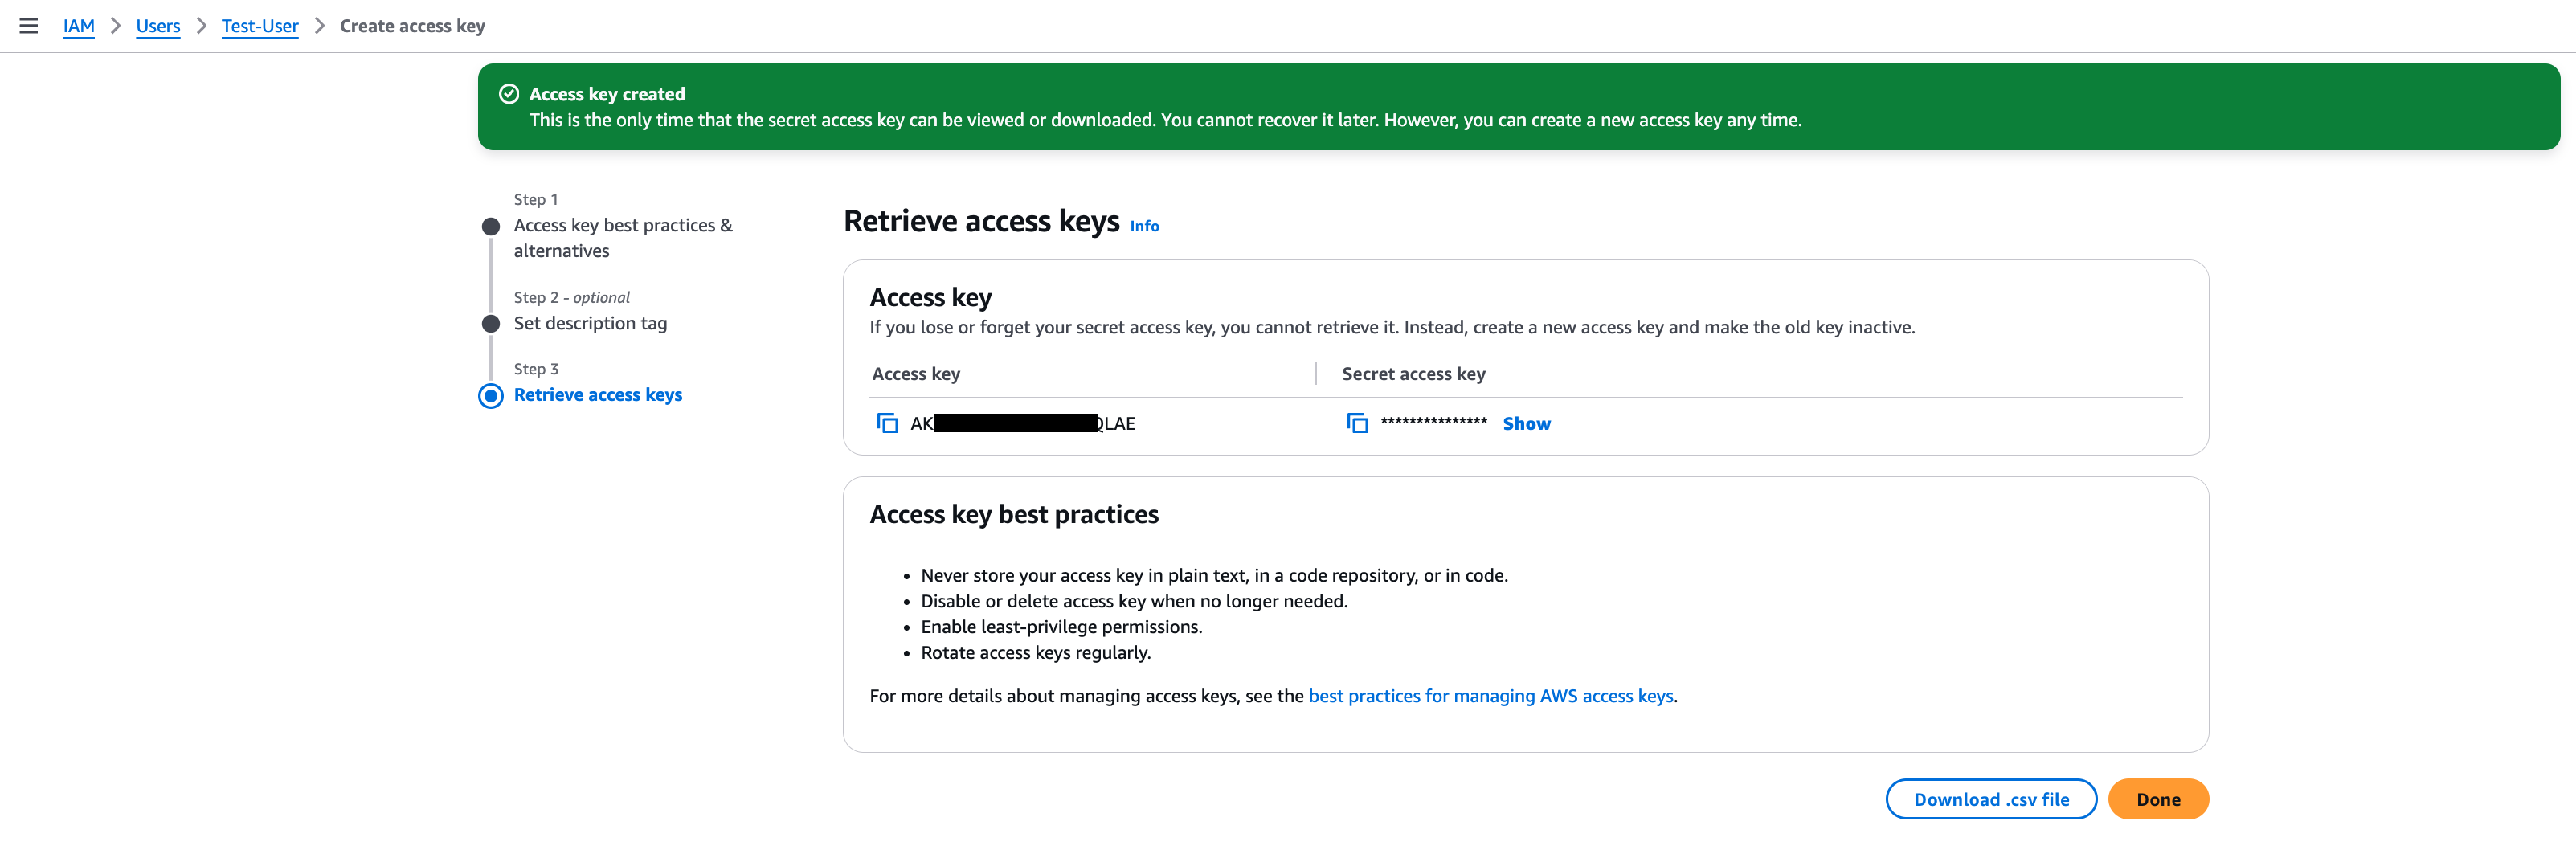The height and width of the screenshot is (858, 2576).
Task: Show the hidden secret access key
Action: [x=1525, y=423]
